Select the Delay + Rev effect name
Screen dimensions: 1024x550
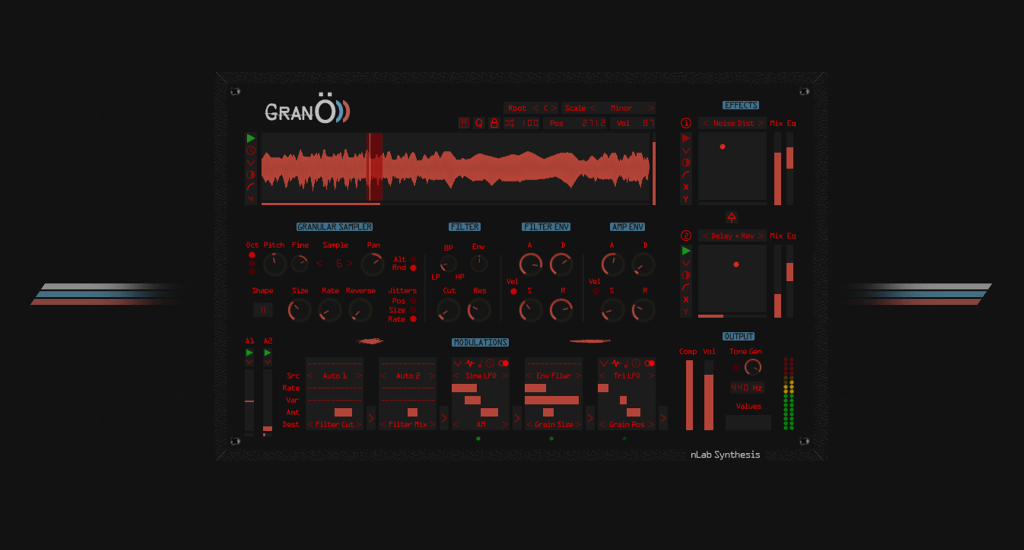click(x=731, y=236)
